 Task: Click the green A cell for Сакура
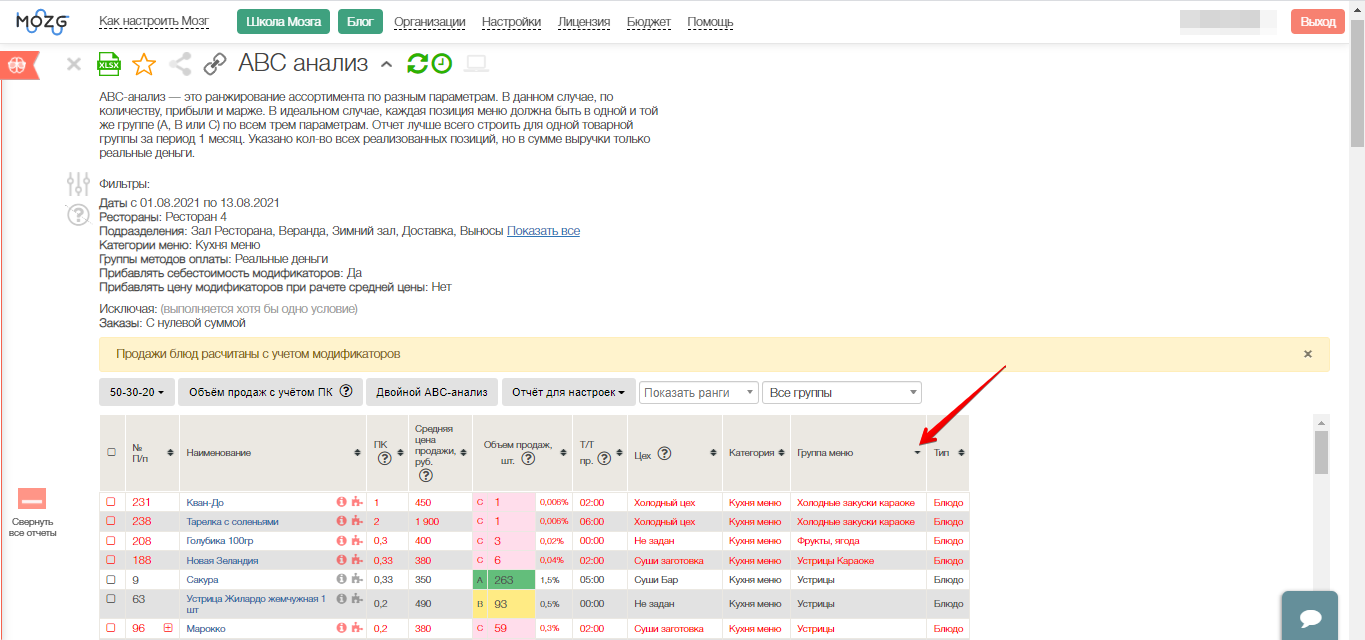pyautogui.click(x=480, y=579)
